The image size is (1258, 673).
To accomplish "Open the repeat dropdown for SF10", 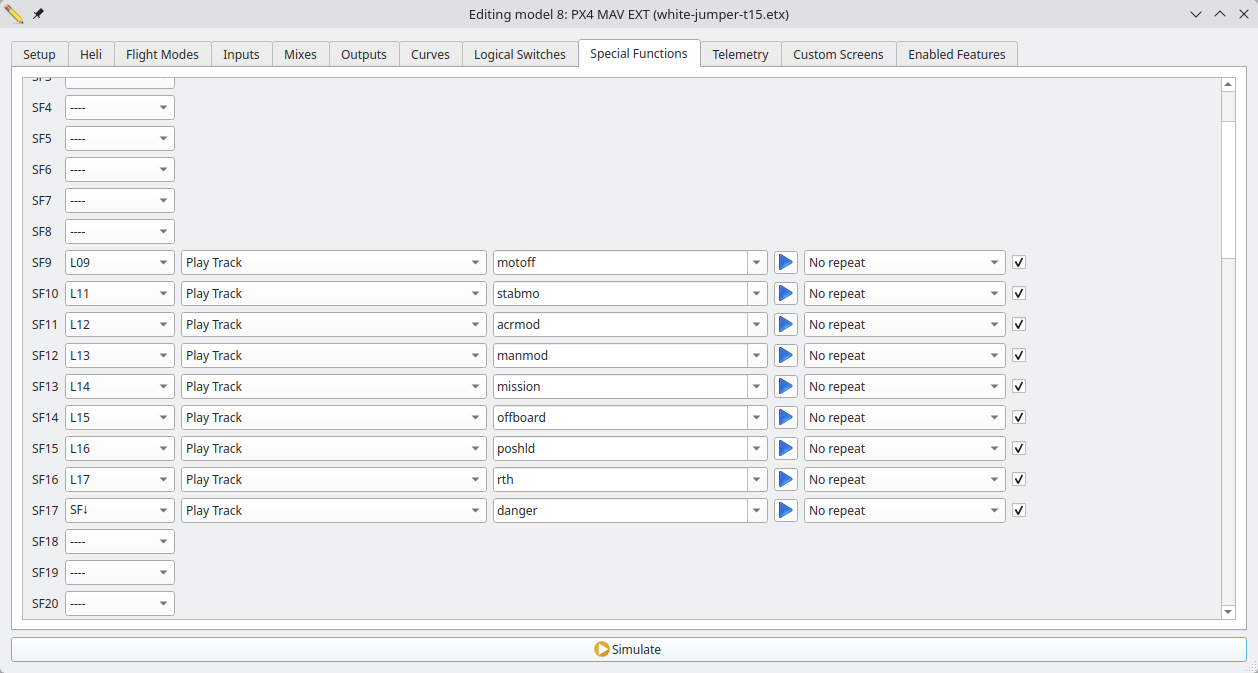I will pyautogui.click(x=904, y=293).
